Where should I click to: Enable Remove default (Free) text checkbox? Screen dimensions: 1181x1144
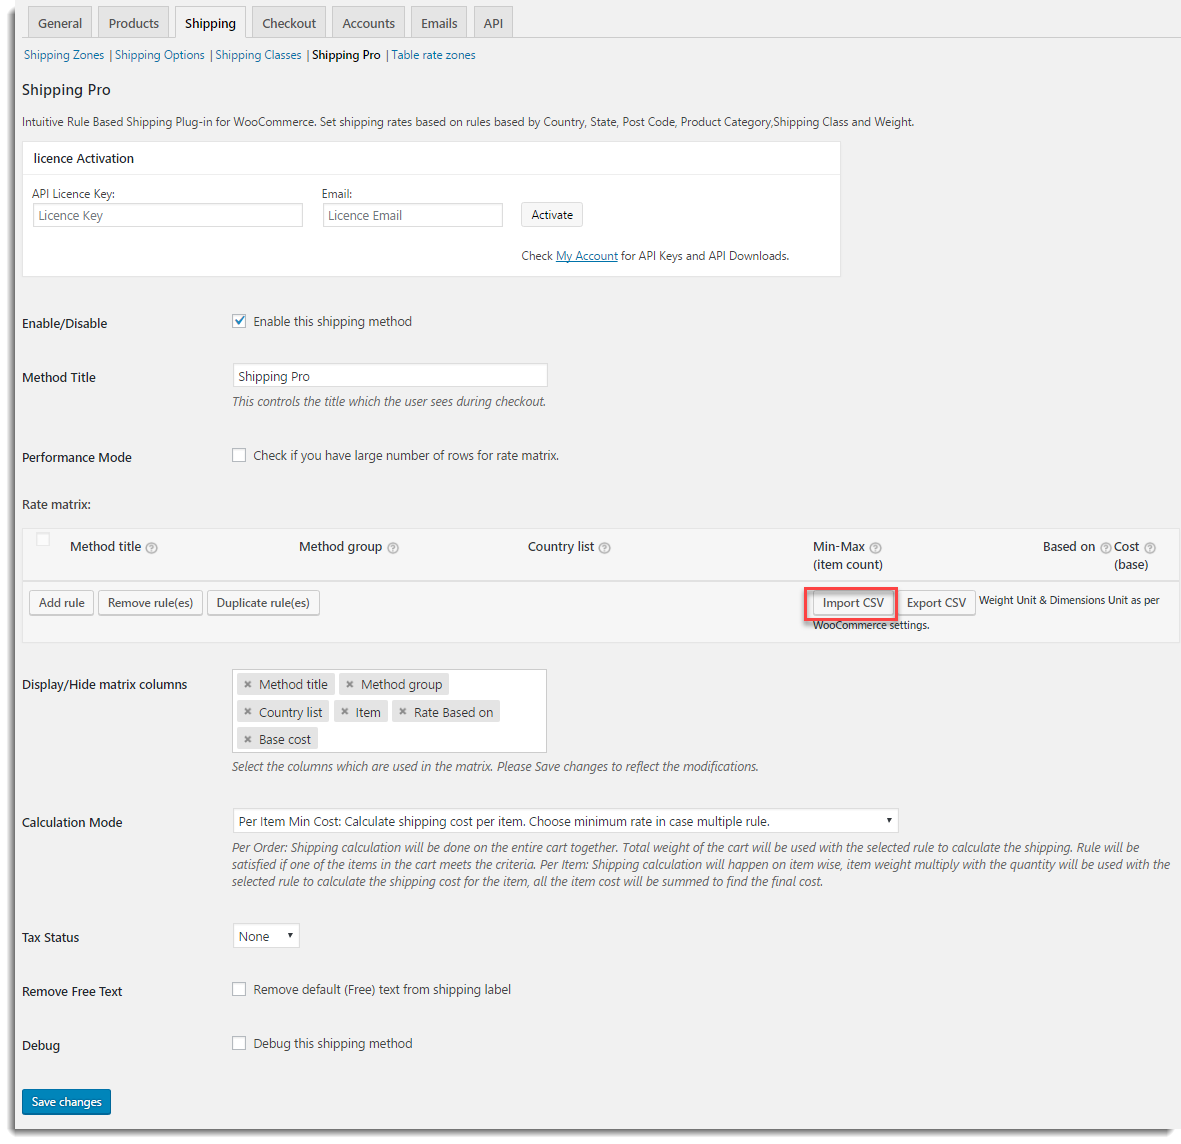click(x=239, y=989)
